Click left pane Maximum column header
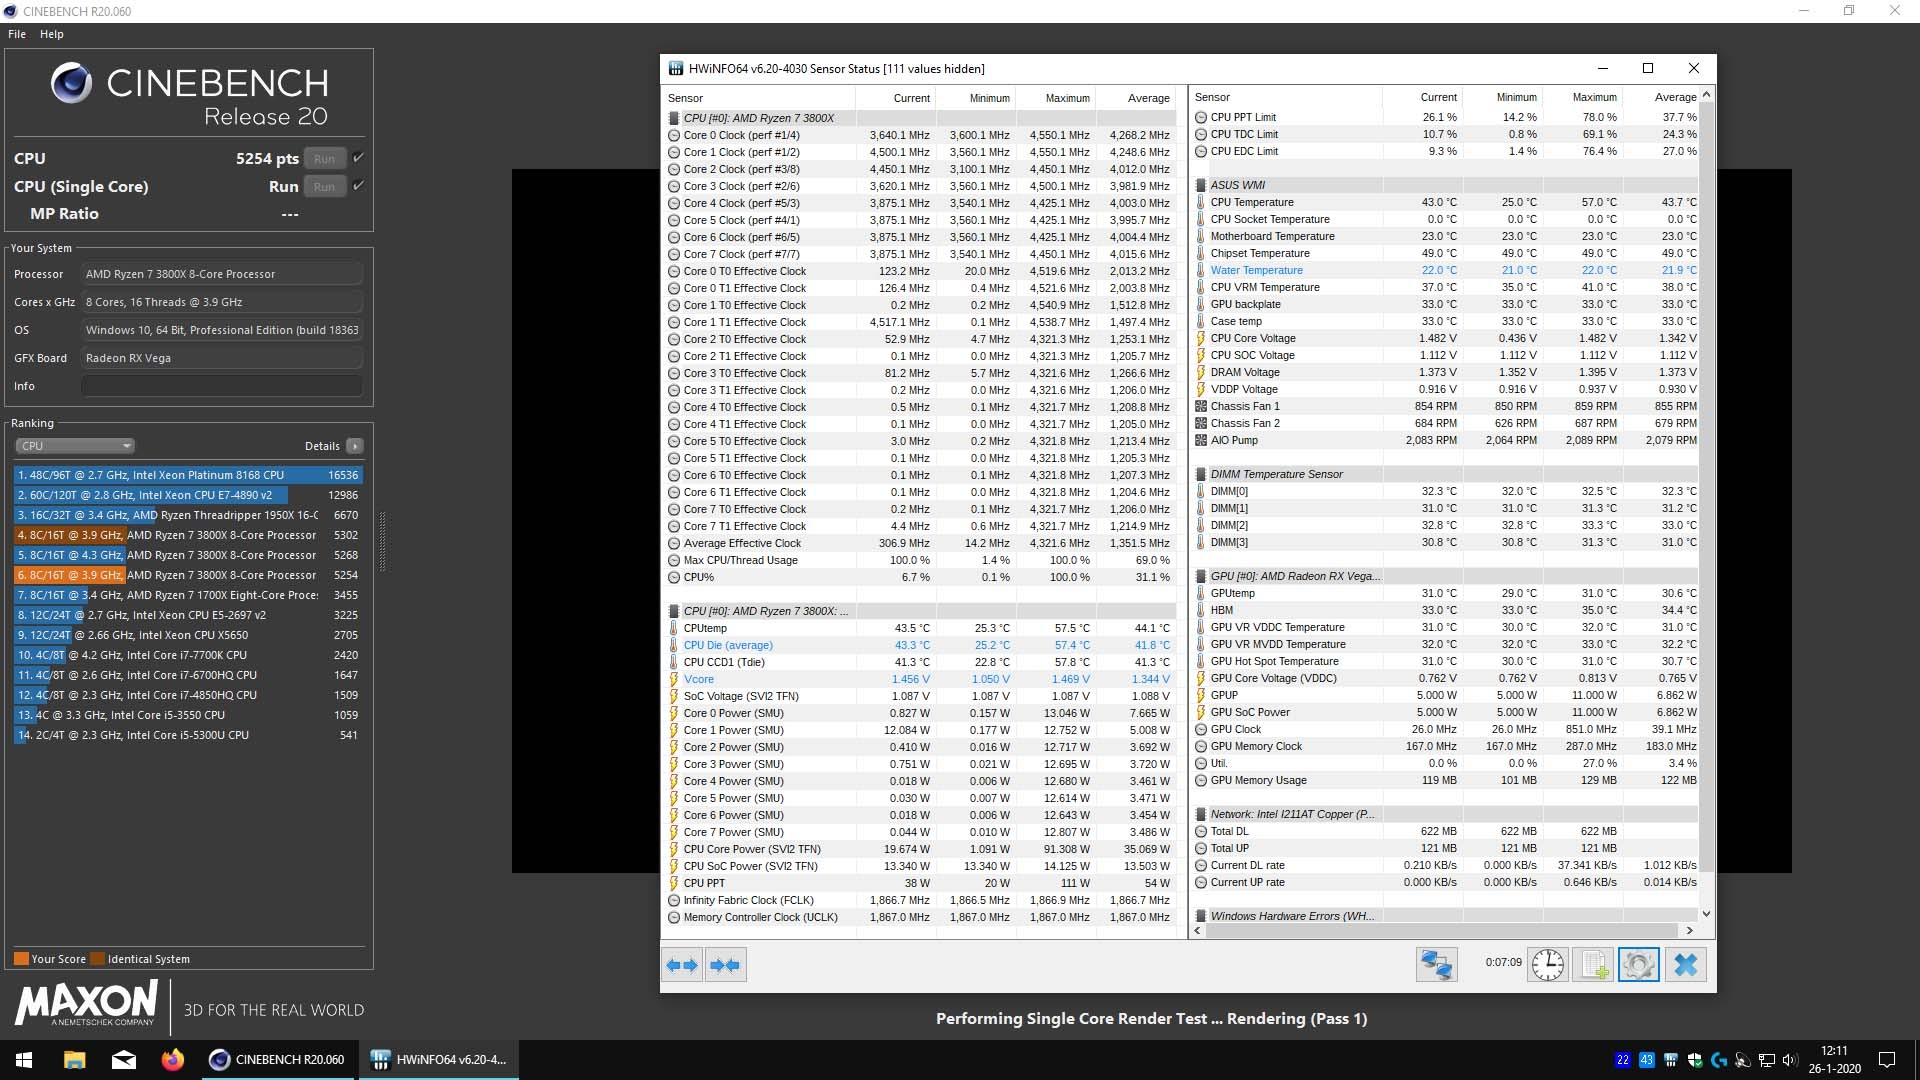 (x=1055, y=98)
